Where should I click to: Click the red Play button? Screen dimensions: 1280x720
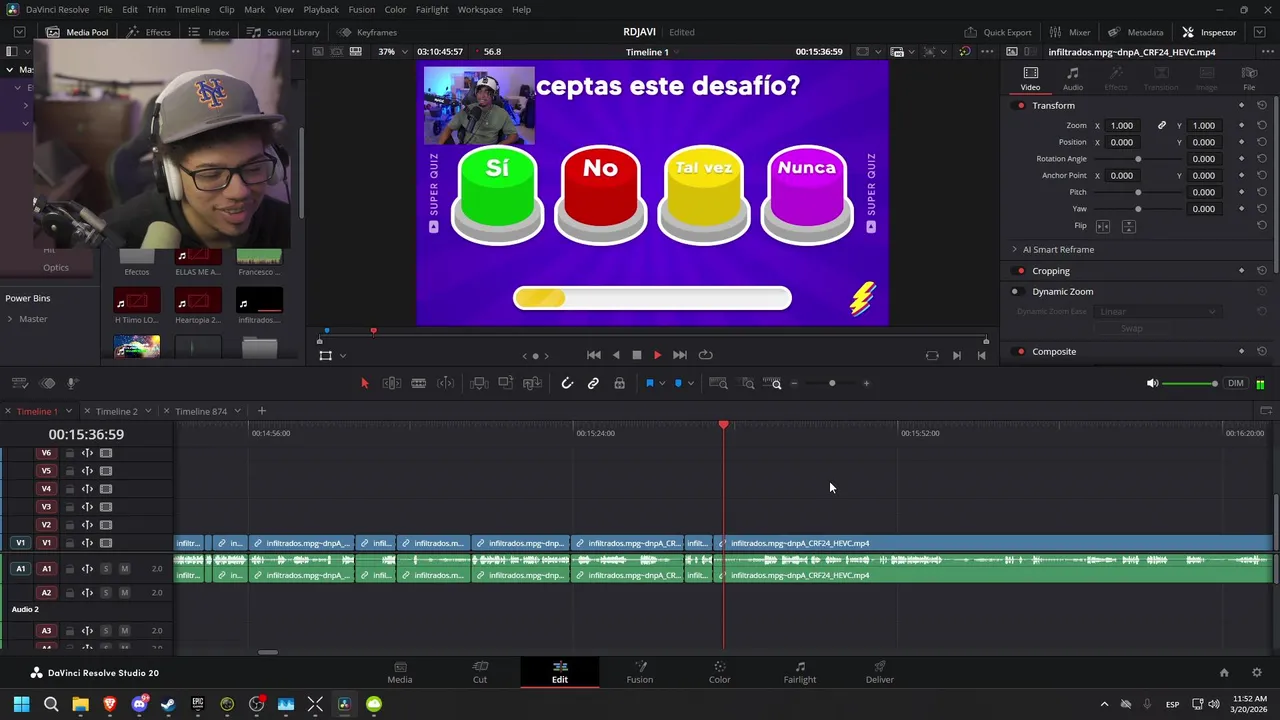657,355
